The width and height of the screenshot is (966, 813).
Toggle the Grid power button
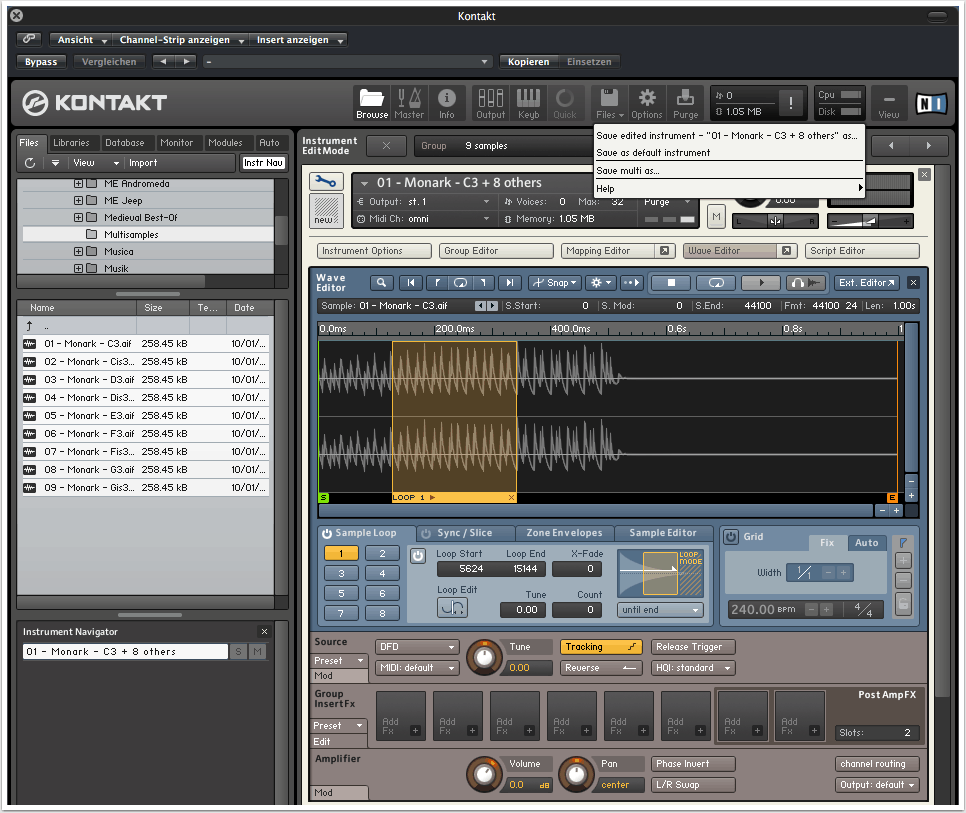coord(730,537)
